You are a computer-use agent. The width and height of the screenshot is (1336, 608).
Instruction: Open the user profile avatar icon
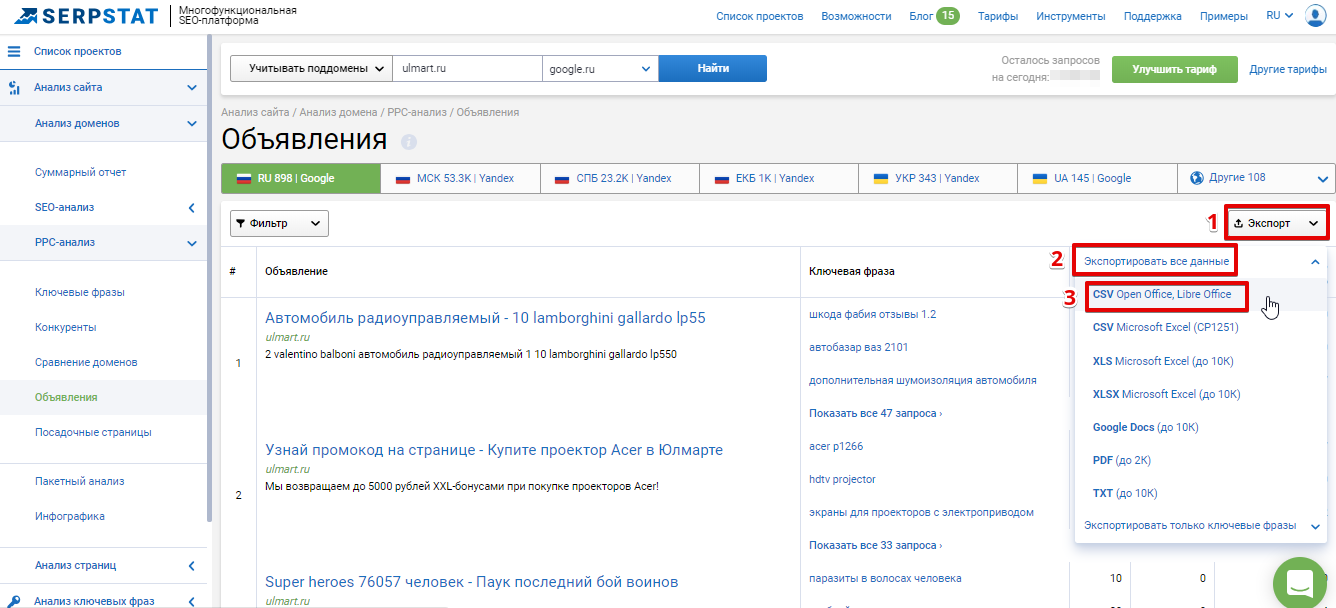point(1315,16)
